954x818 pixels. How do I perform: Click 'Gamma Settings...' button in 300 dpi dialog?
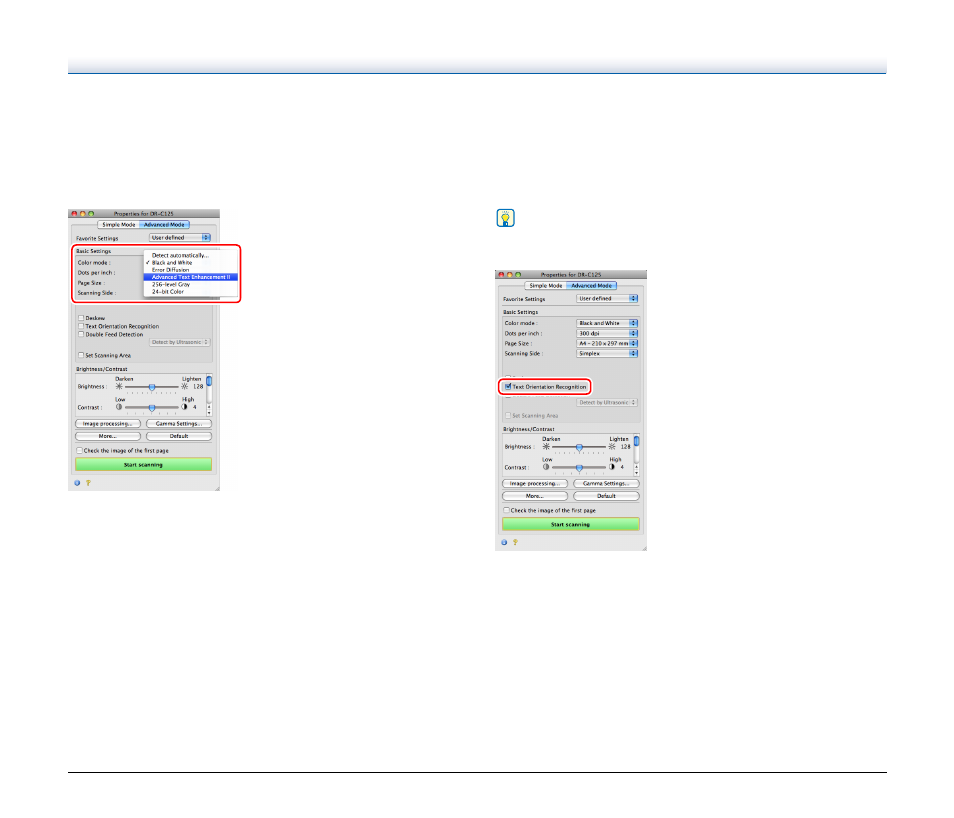(606, 483)
